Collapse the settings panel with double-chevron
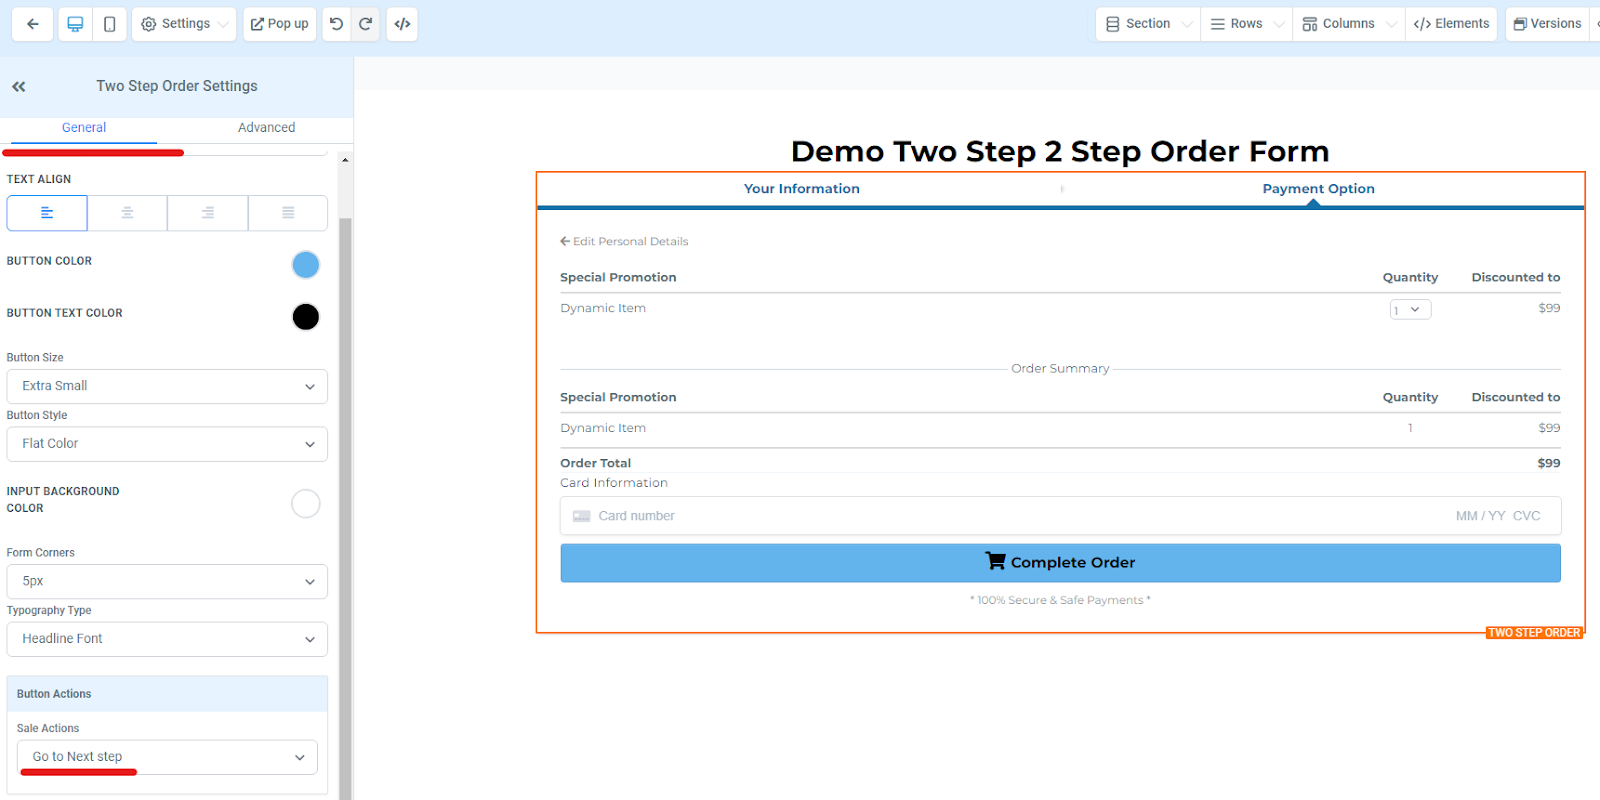 pyautogui.click(x=19, y=87)
